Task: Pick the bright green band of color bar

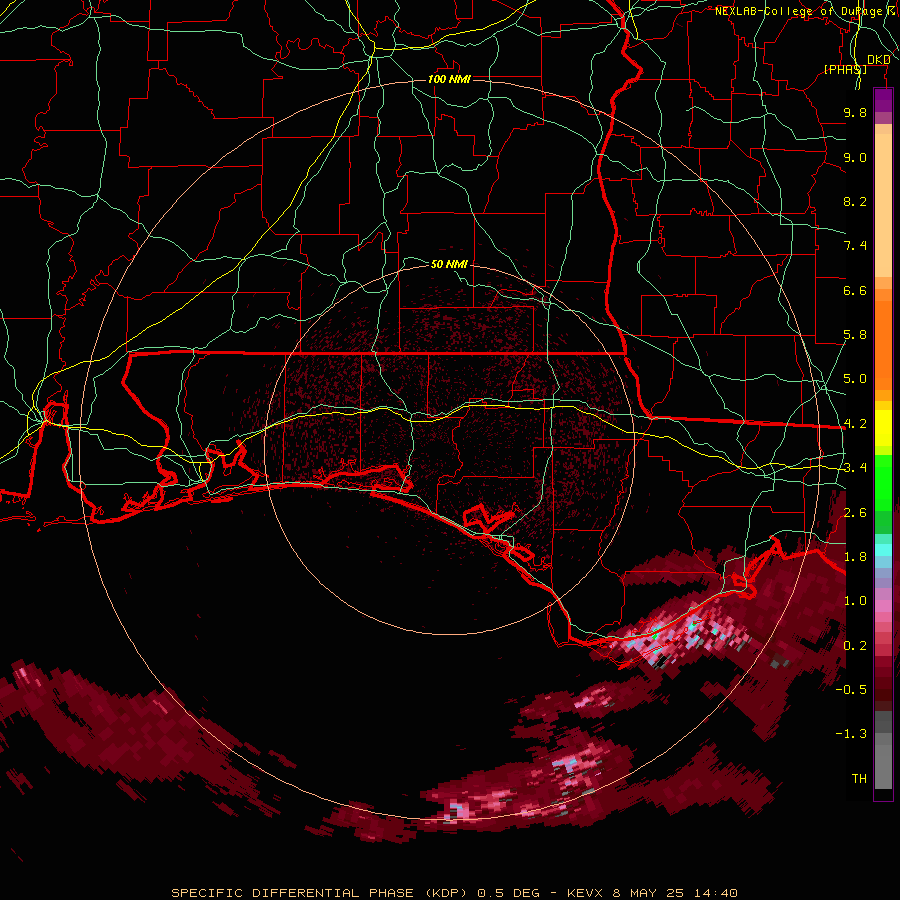Action: [x=883, y=483]
